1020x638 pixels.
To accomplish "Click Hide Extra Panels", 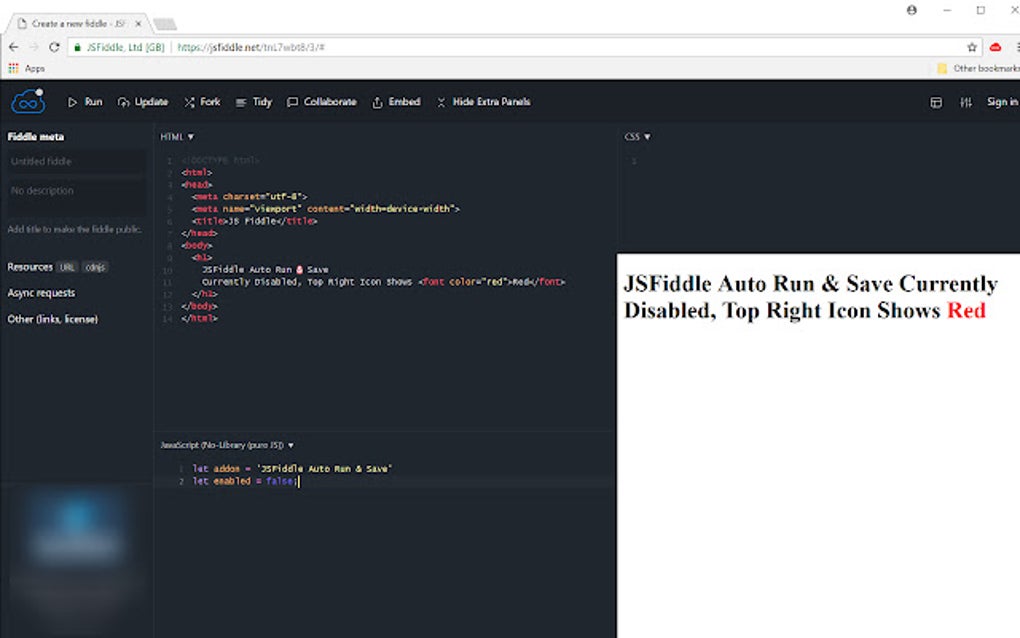I will point(483,102).
